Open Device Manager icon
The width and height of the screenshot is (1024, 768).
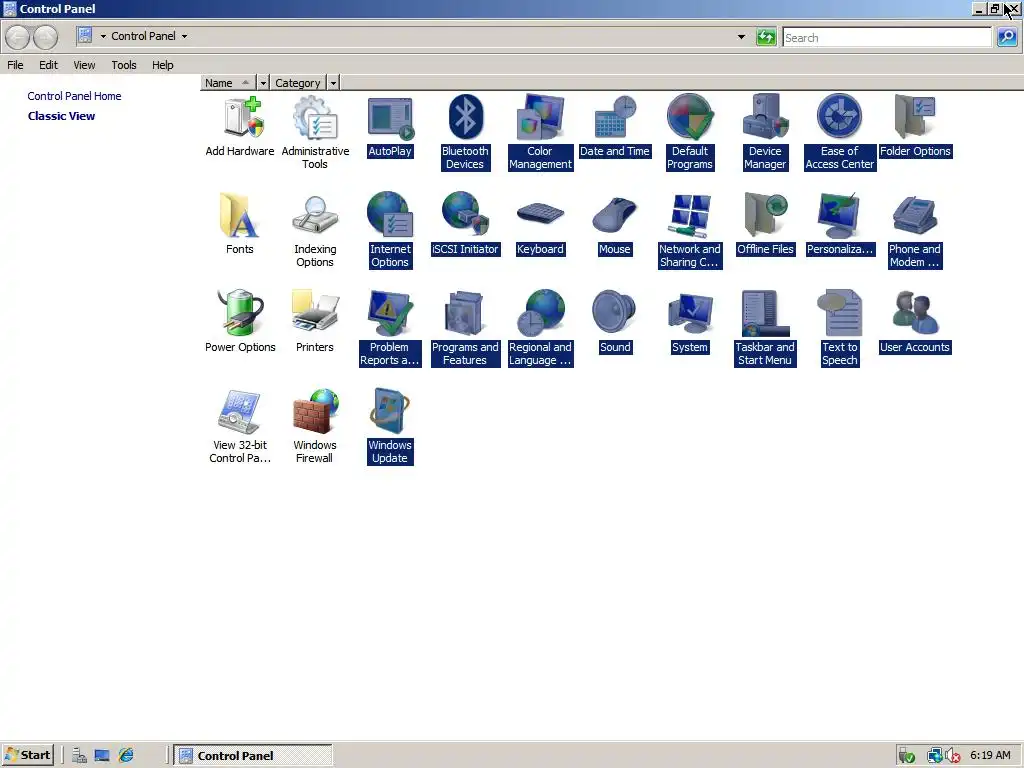click(x=765, y=133)
